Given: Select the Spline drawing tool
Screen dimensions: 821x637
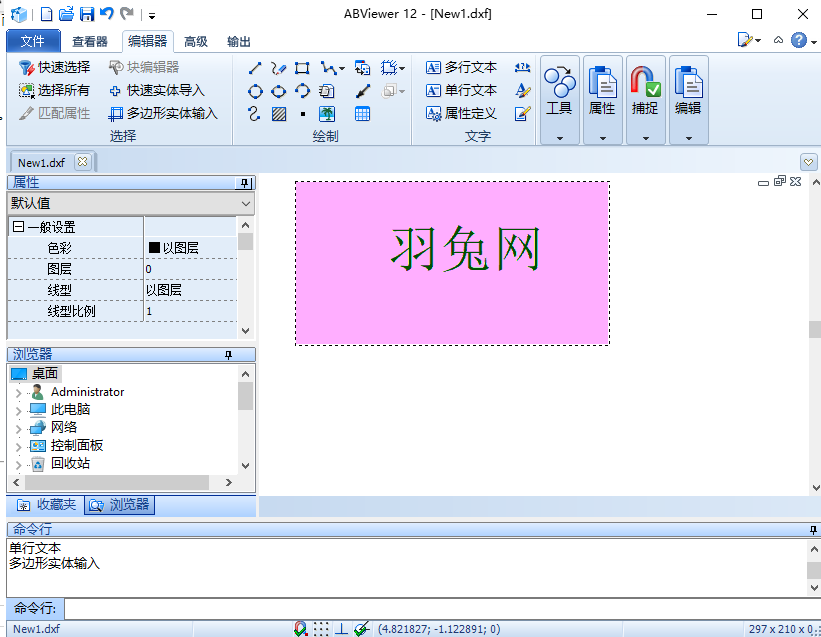Looking at the screenshot, I should [253, 113].
